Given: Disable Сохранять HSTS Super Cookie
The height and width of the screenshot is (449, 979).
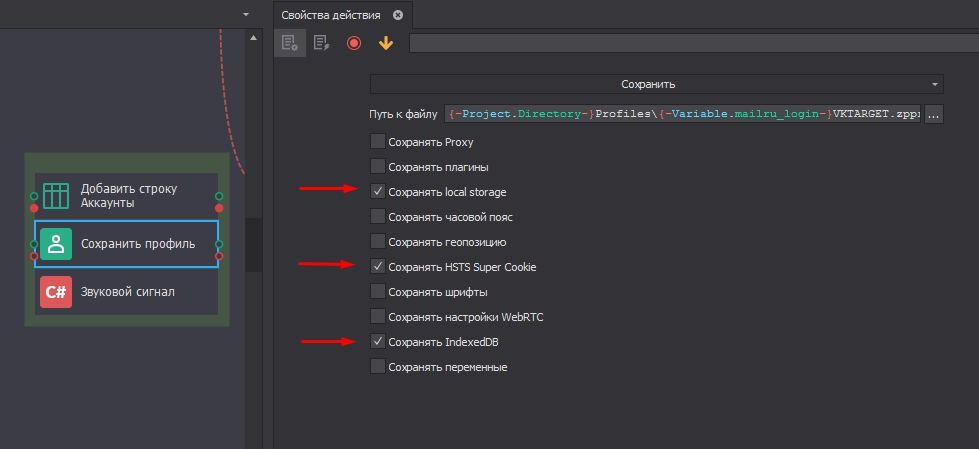Looking at the screenshot, I should pyautogui.click(x=378, y=266).
